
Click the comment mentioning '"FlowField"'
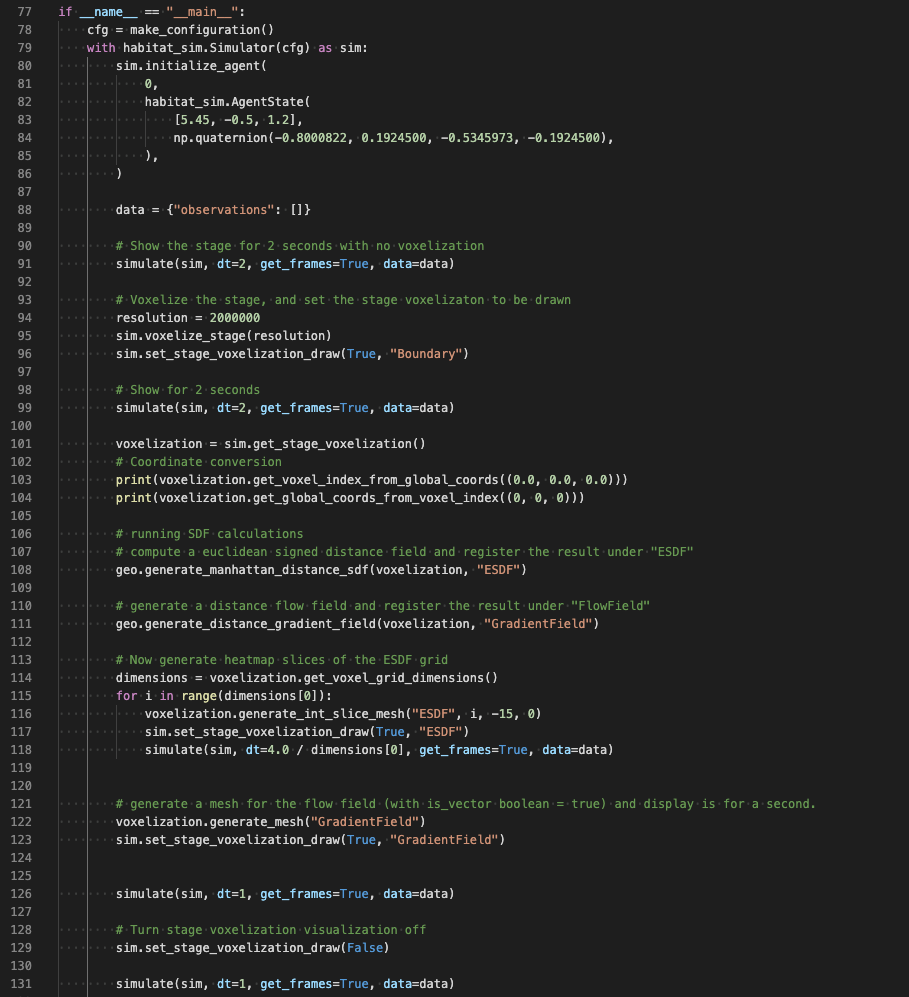(383, 606)
